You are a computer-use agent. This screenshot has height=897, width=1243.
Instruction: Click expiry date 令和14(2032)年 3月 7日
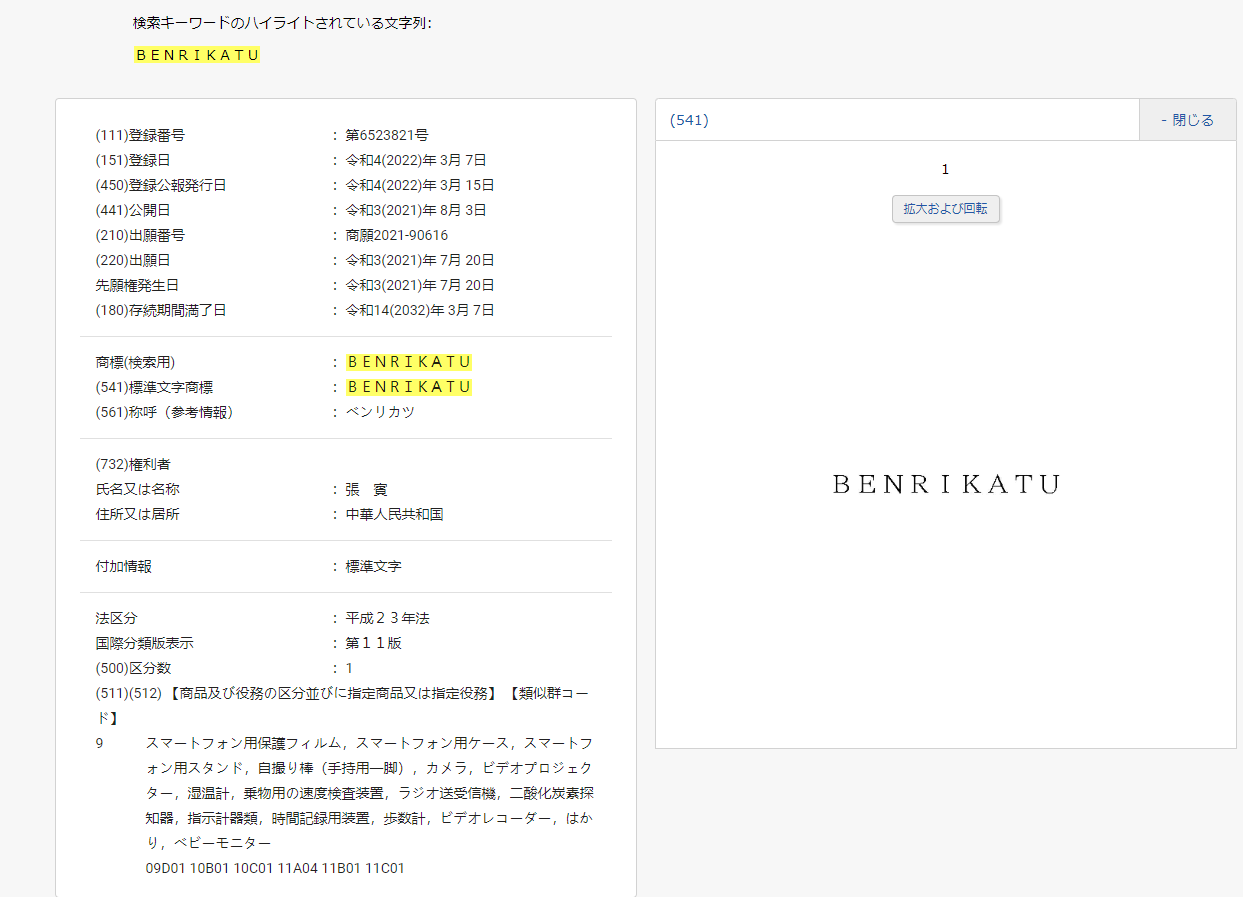coord(420,310)
